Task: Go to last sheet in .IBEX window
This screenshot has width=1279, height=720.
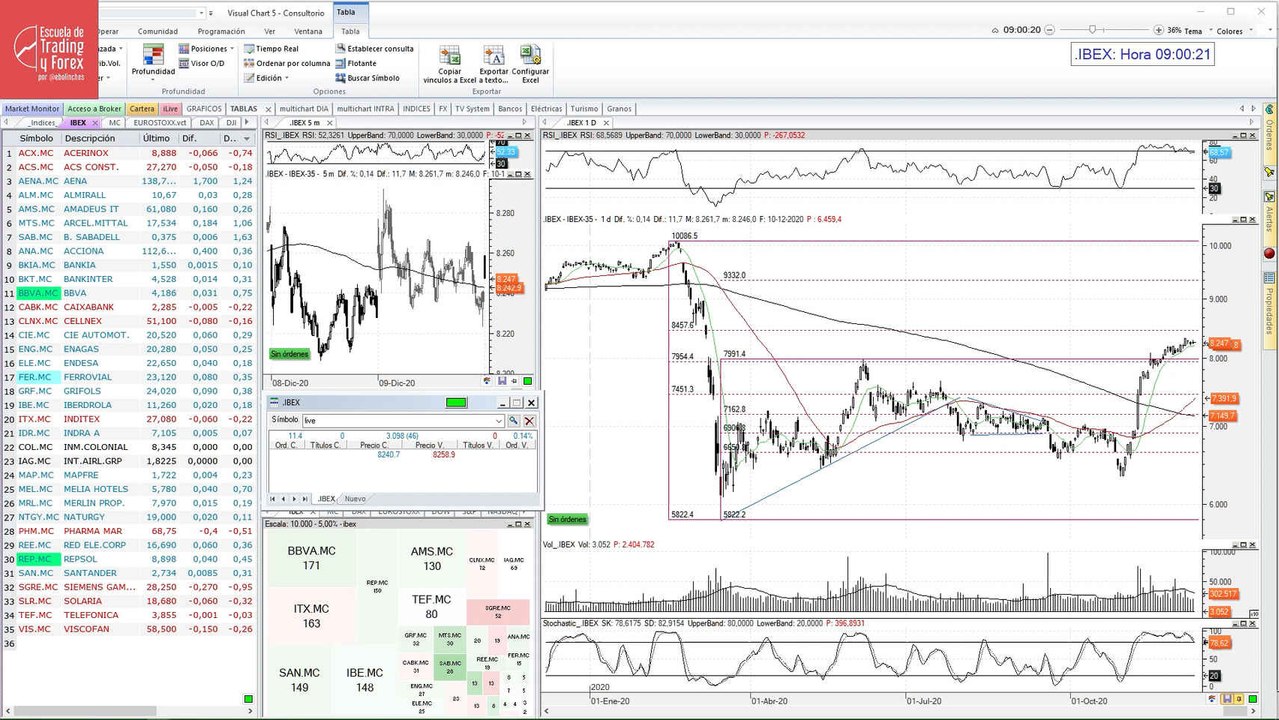Action: pos(305,498)
